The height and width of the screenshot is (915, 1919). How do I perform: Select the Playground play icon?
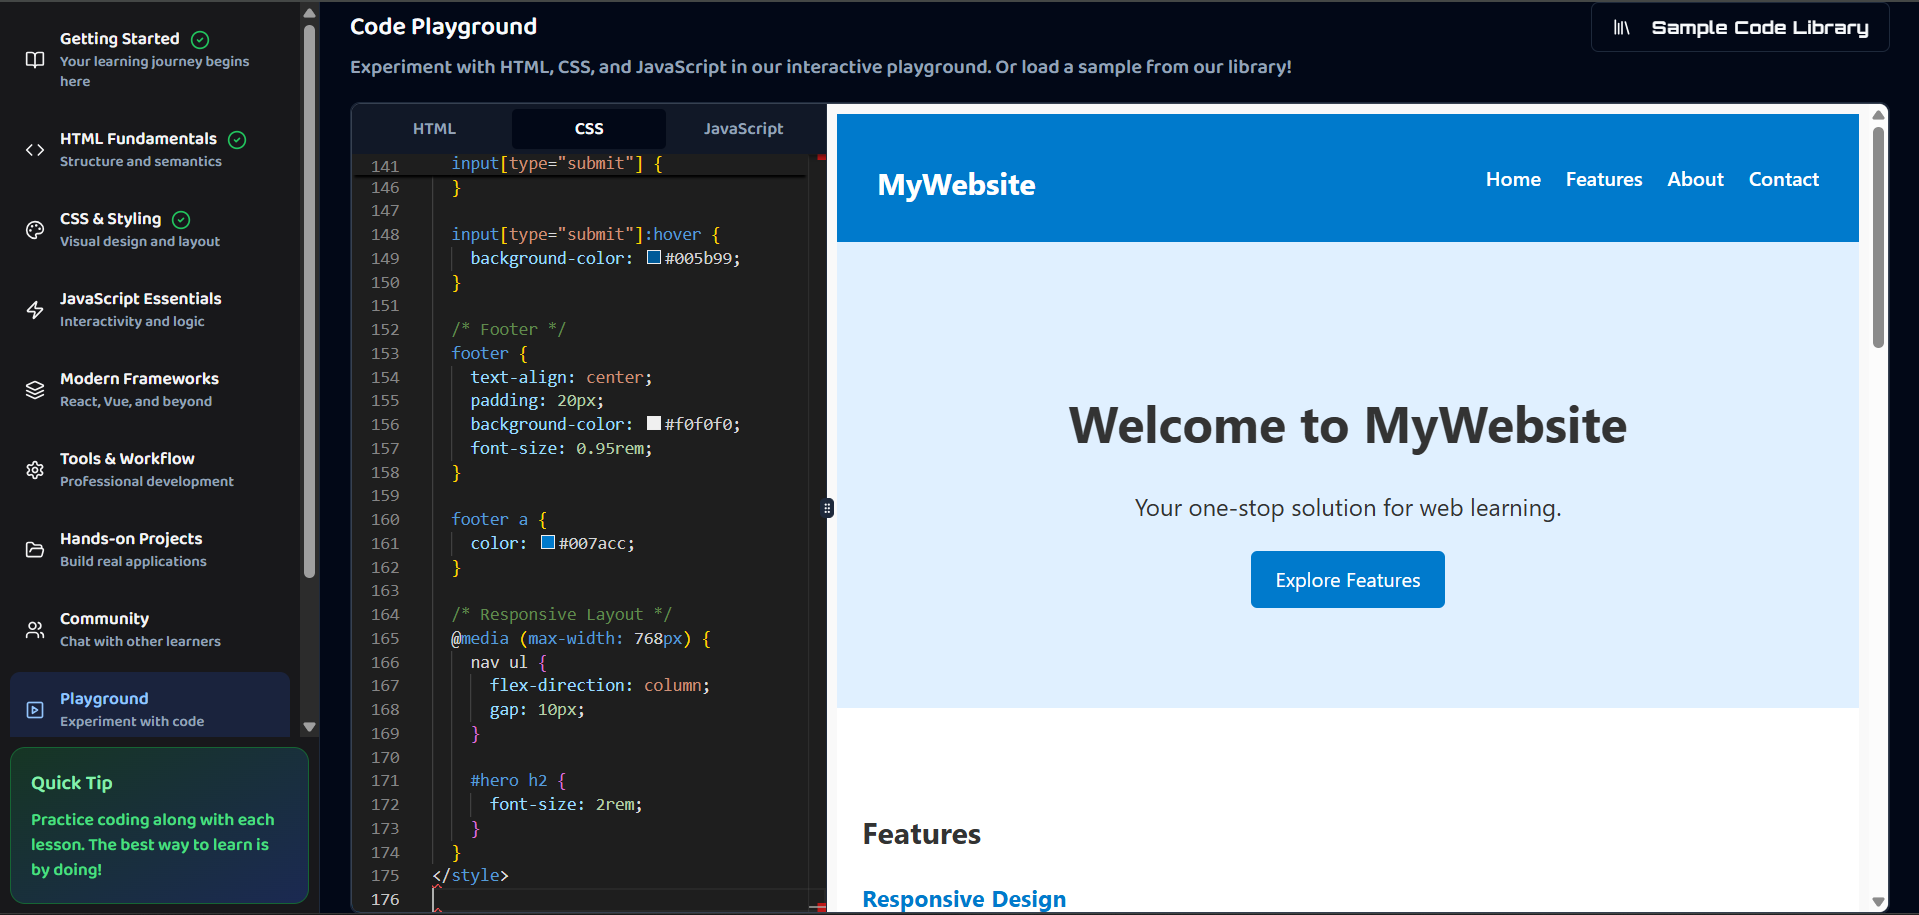(35, 709)
